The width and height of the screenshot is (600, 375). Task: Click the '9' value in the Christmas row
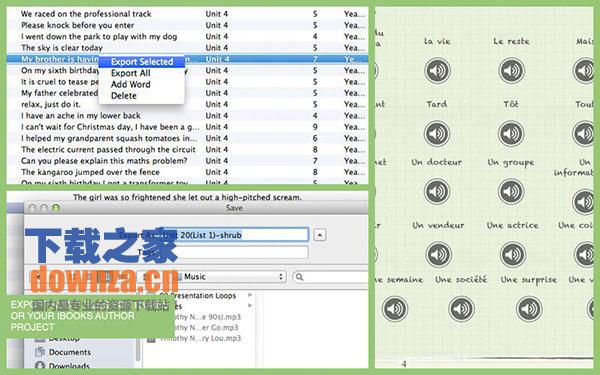click(315, 127)
